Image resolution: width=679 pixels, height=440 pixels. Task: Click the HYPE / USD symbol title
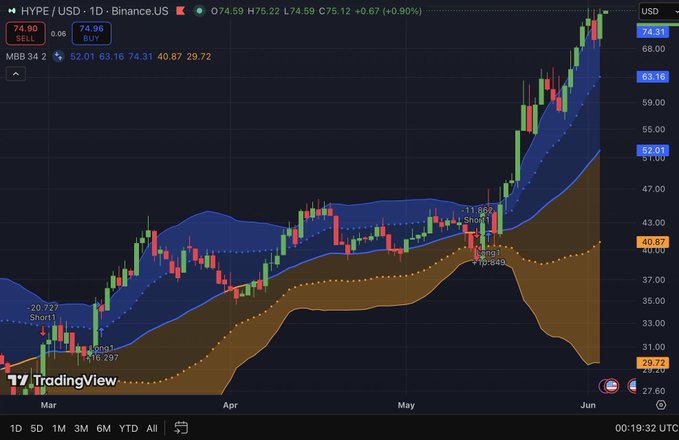51,11
